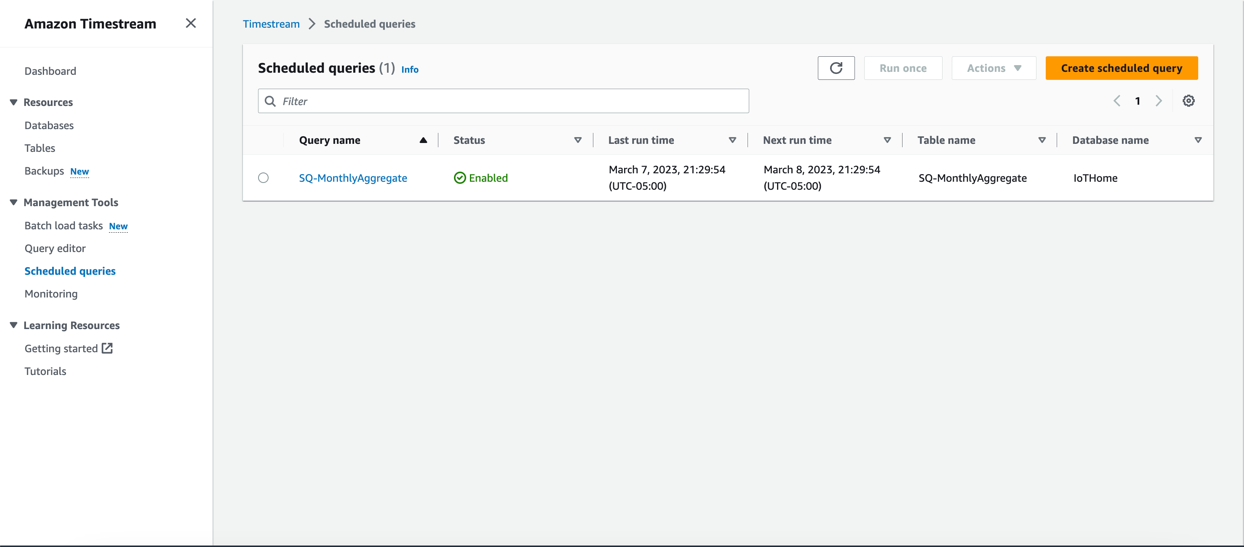Click the page number 1 indicator
Screen dimensions: 1244x547
click(1138, 101)
